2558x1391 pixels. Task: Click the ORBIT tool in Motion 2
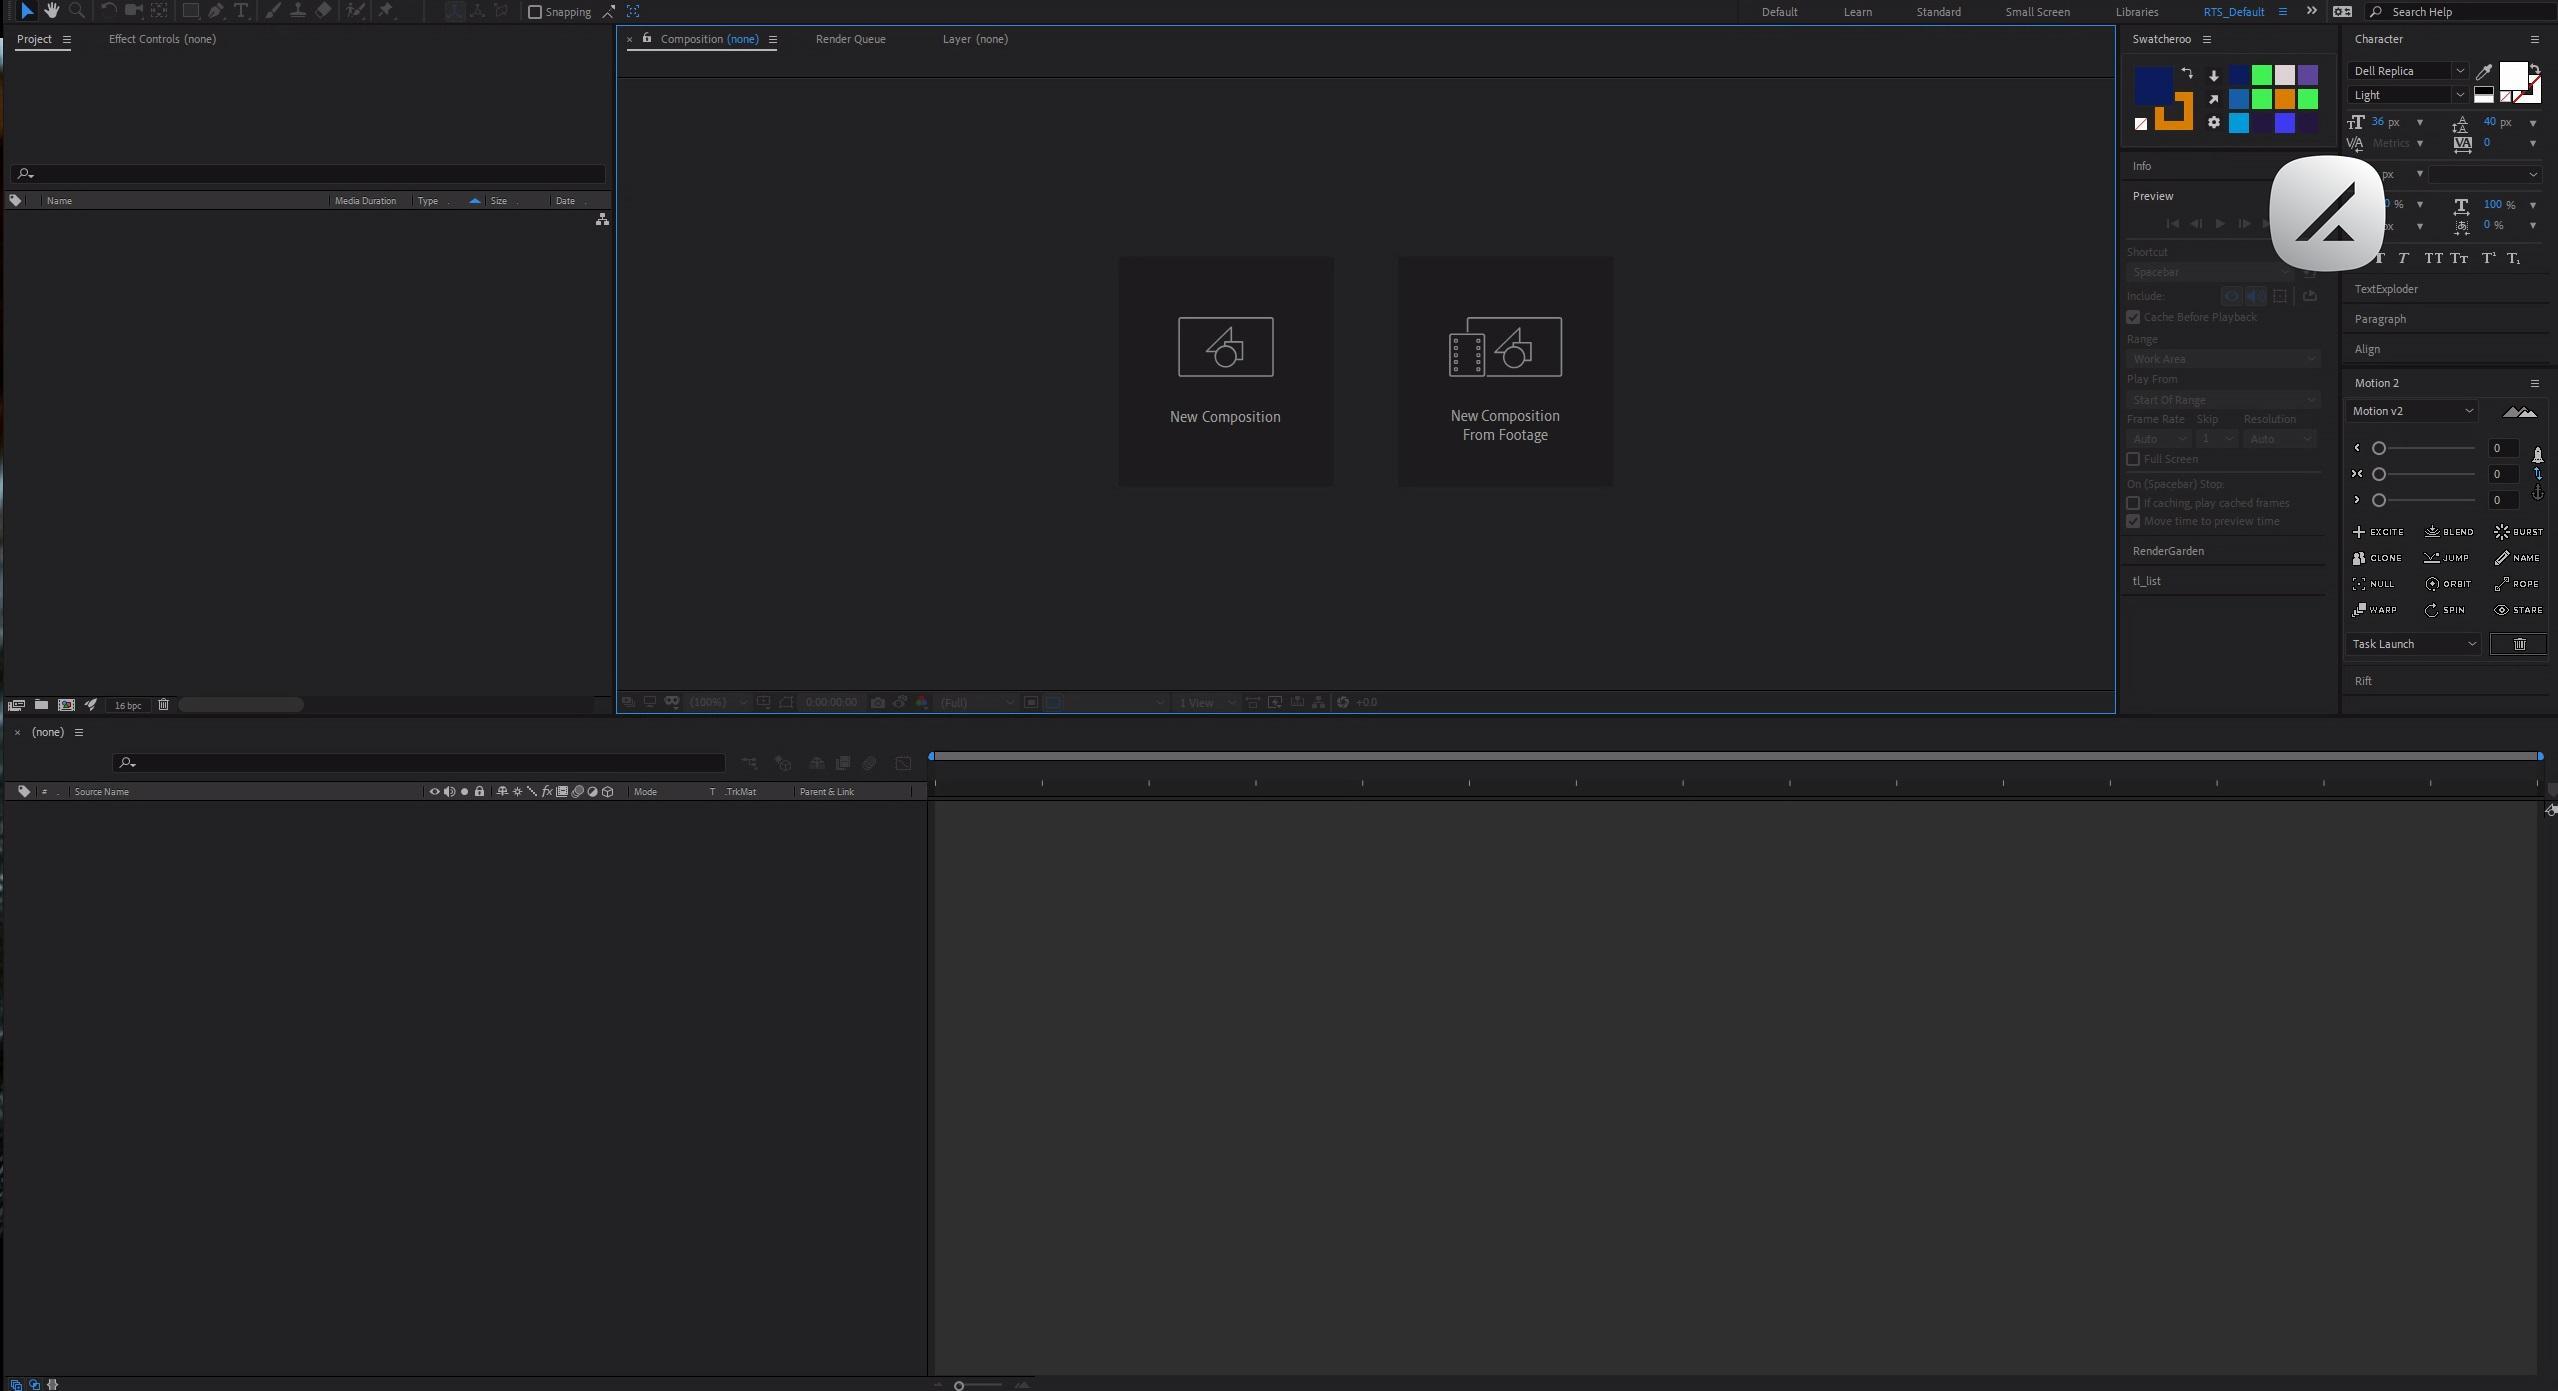[x=2448, y=584]
